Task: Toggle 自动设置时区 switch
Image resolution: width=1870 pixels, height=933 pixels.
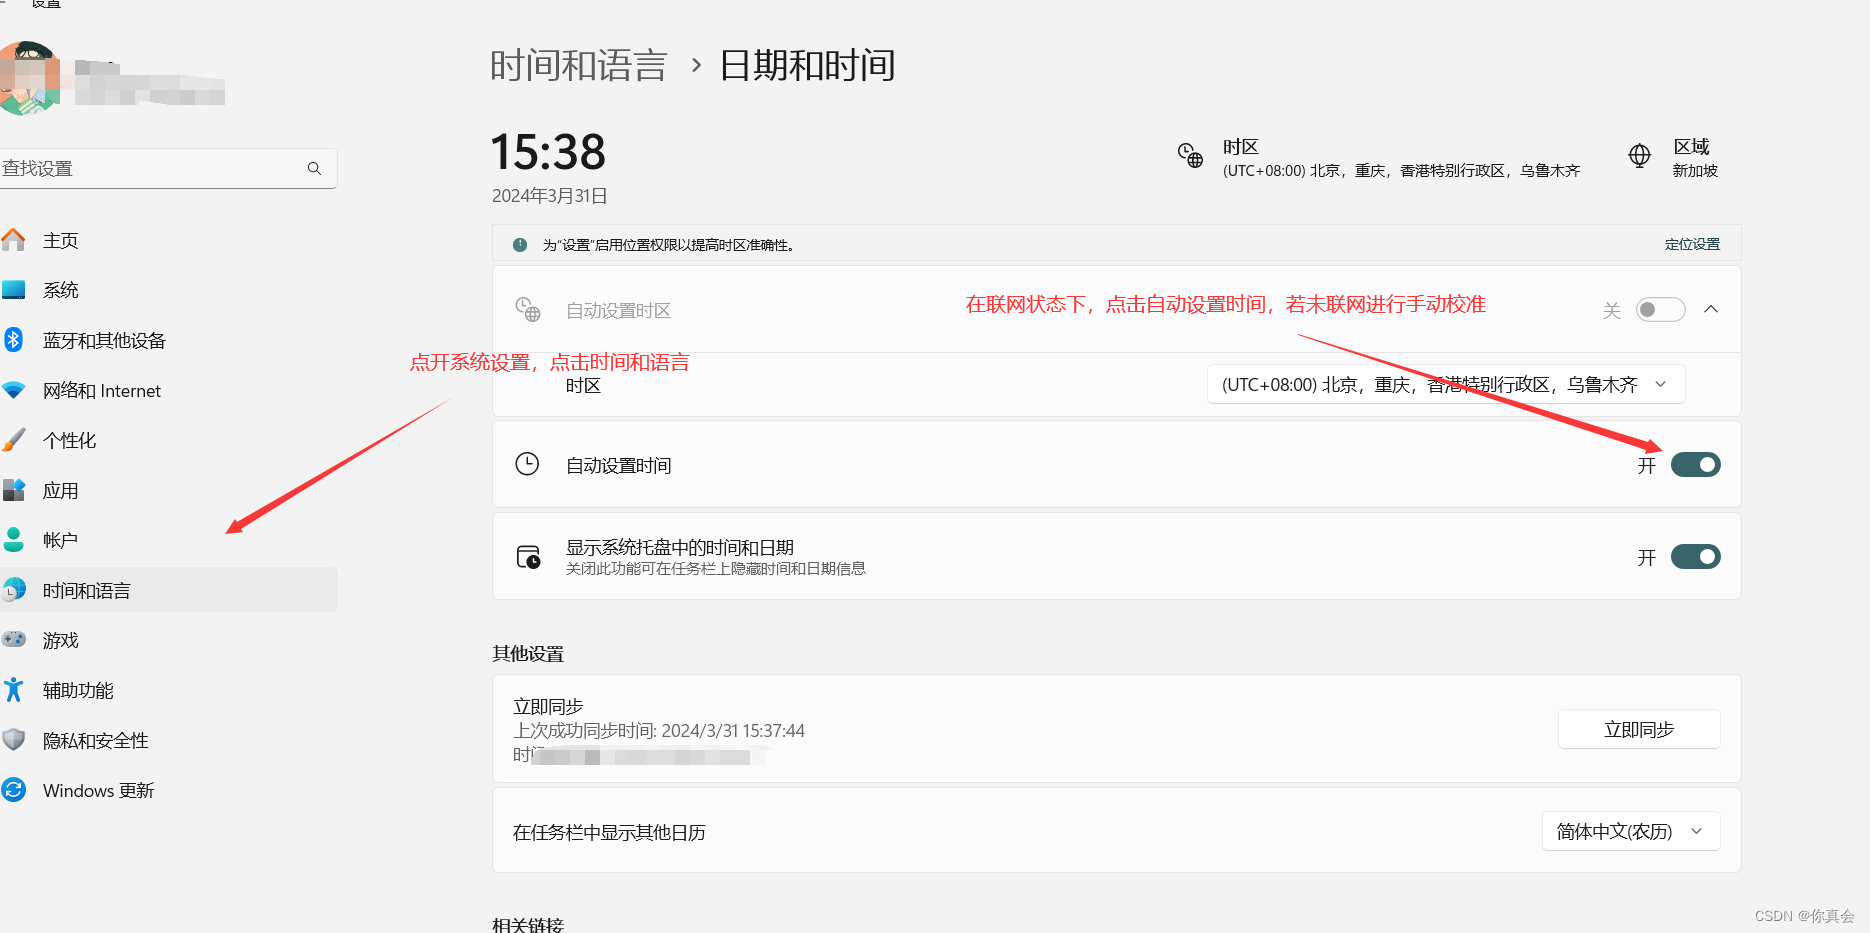Action: 1661,310
